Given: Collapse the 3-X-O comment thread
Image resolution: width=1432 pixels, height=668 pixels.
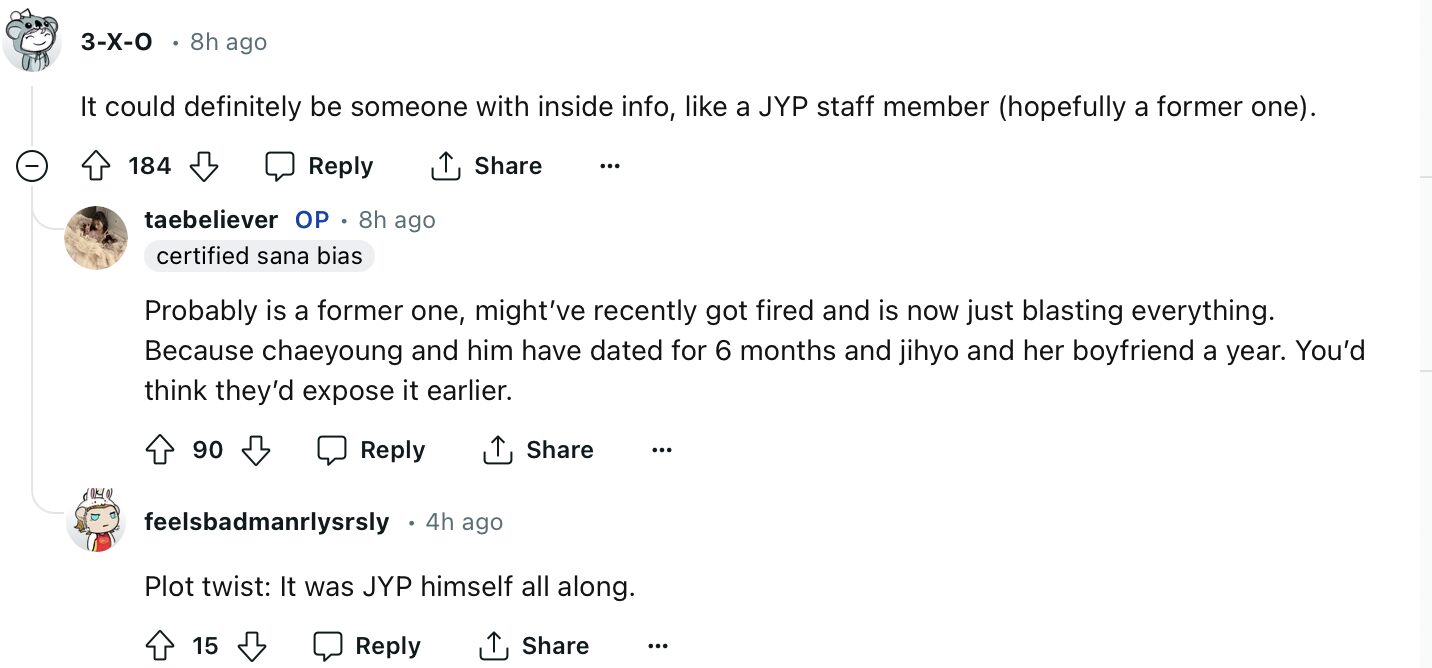Looking at the screenshot, I should click(32, 166).
